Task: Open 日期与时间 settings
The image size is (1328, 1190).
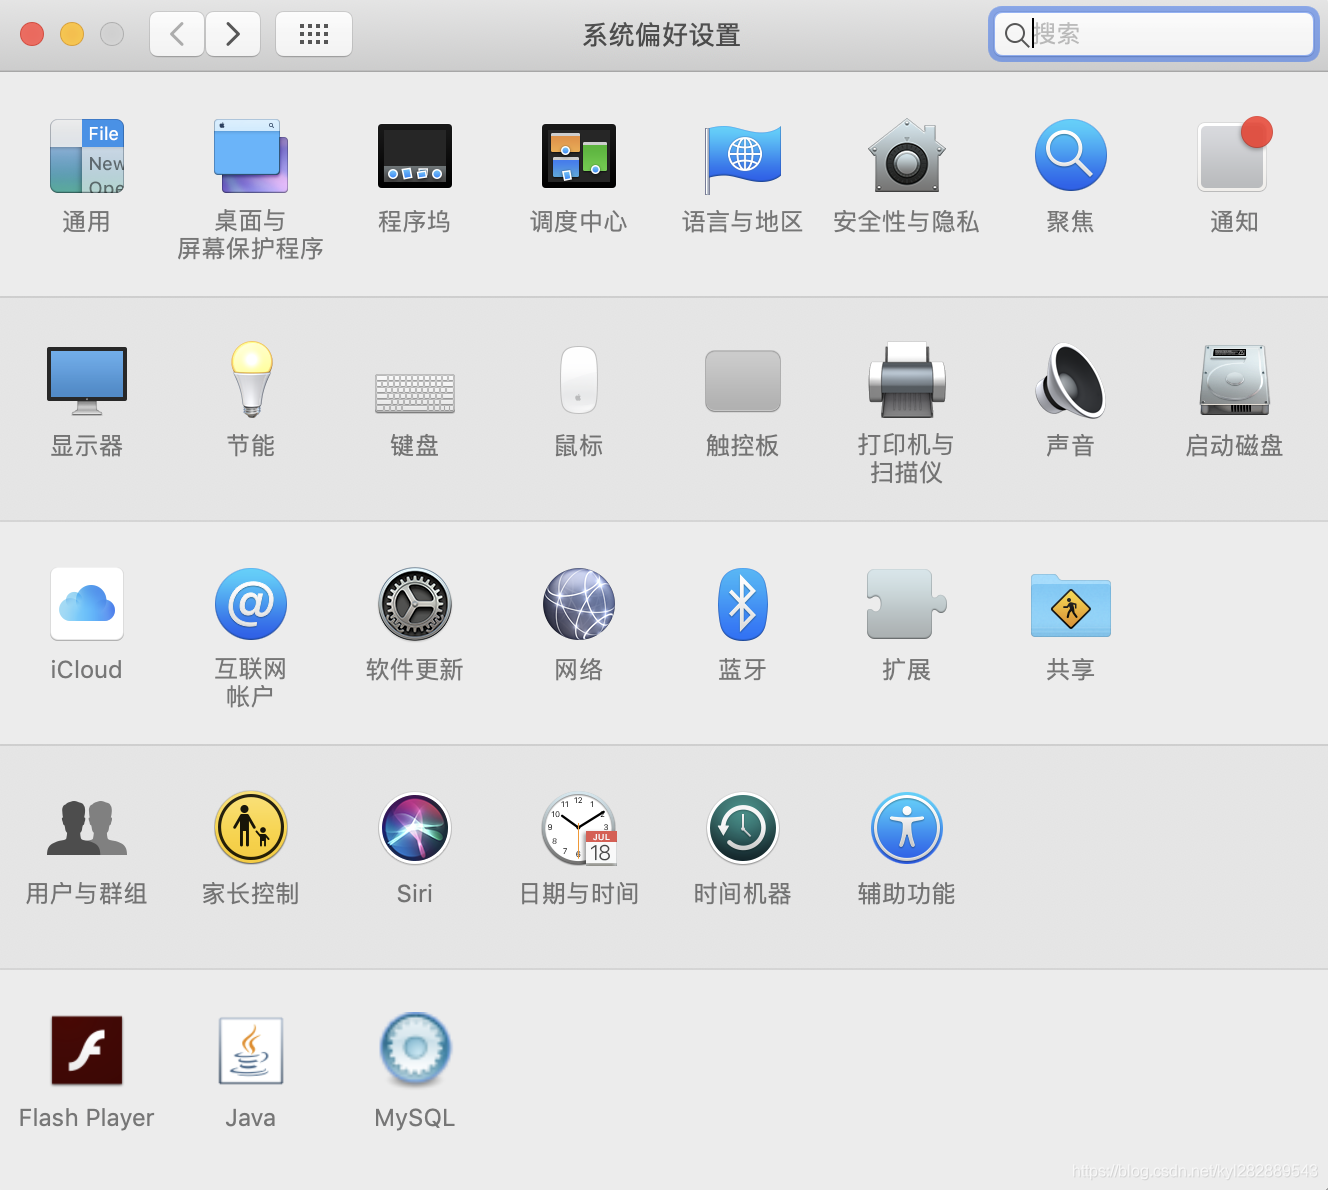Action: [580, 829]
